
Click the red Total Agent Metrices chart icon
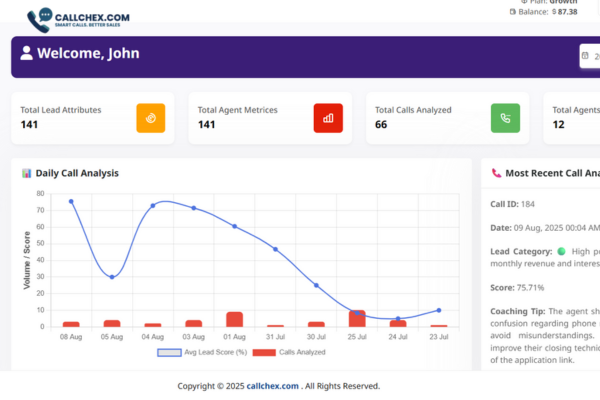[x=328, y=118]
